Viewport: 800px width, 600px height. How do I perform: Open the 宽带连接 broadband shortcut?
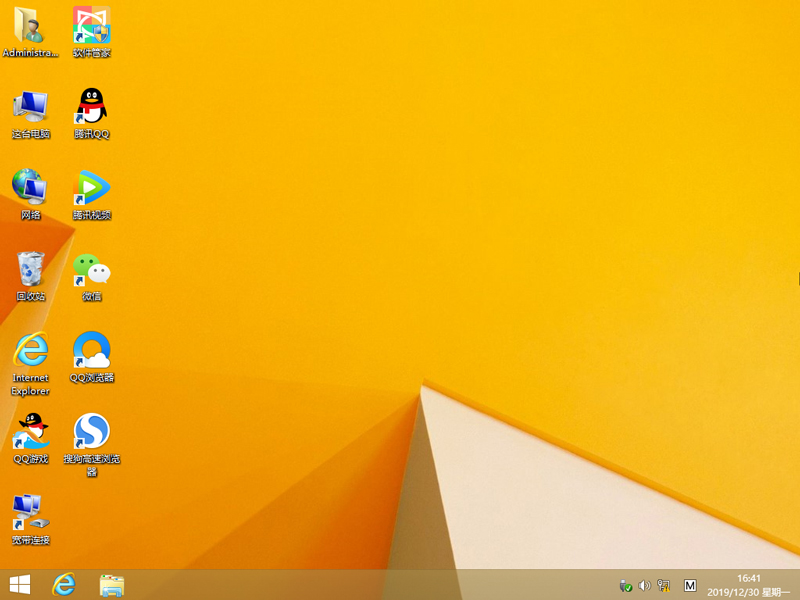coord(30,518)
